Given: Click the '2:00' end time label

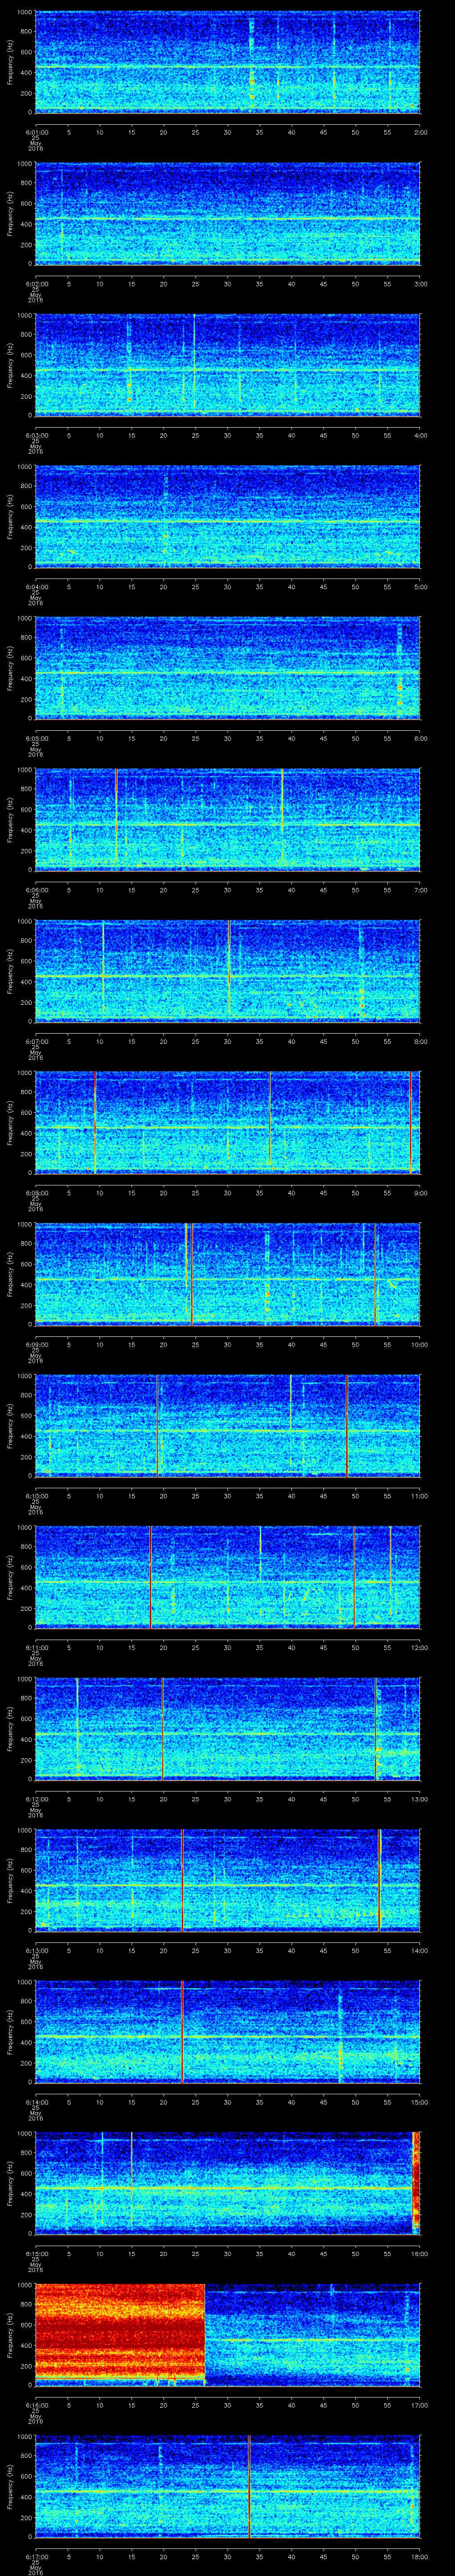Looking at the screenshot, I should tap(420, 131).
